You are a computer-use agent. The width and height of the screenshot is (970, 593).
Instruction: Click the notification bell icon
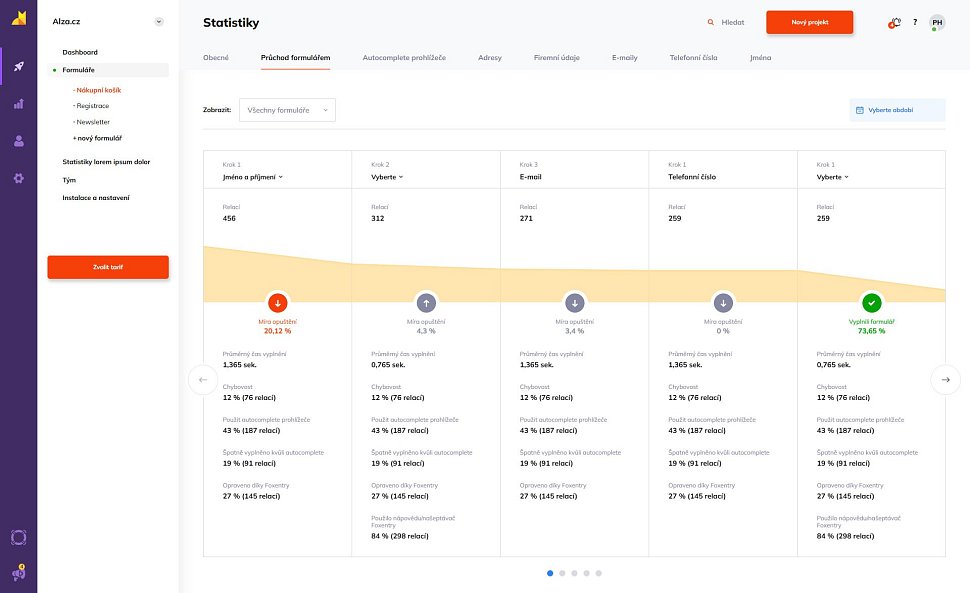[895, 22]
